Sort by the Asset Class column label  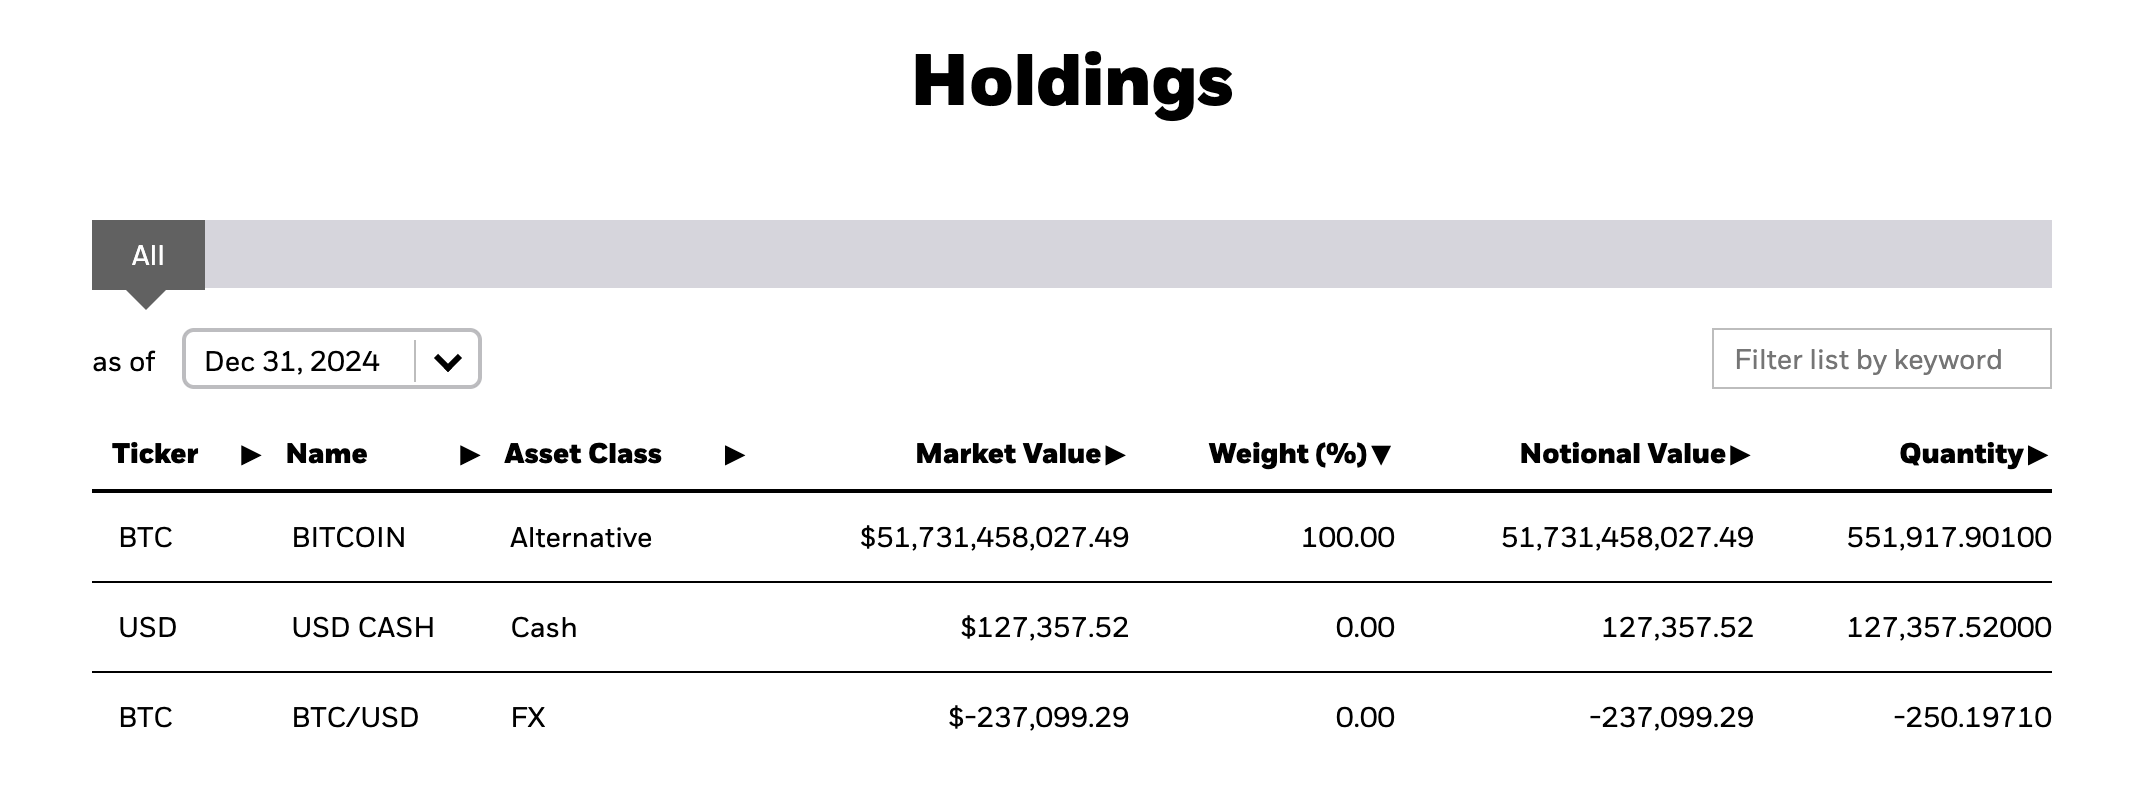tap(583, 454)
